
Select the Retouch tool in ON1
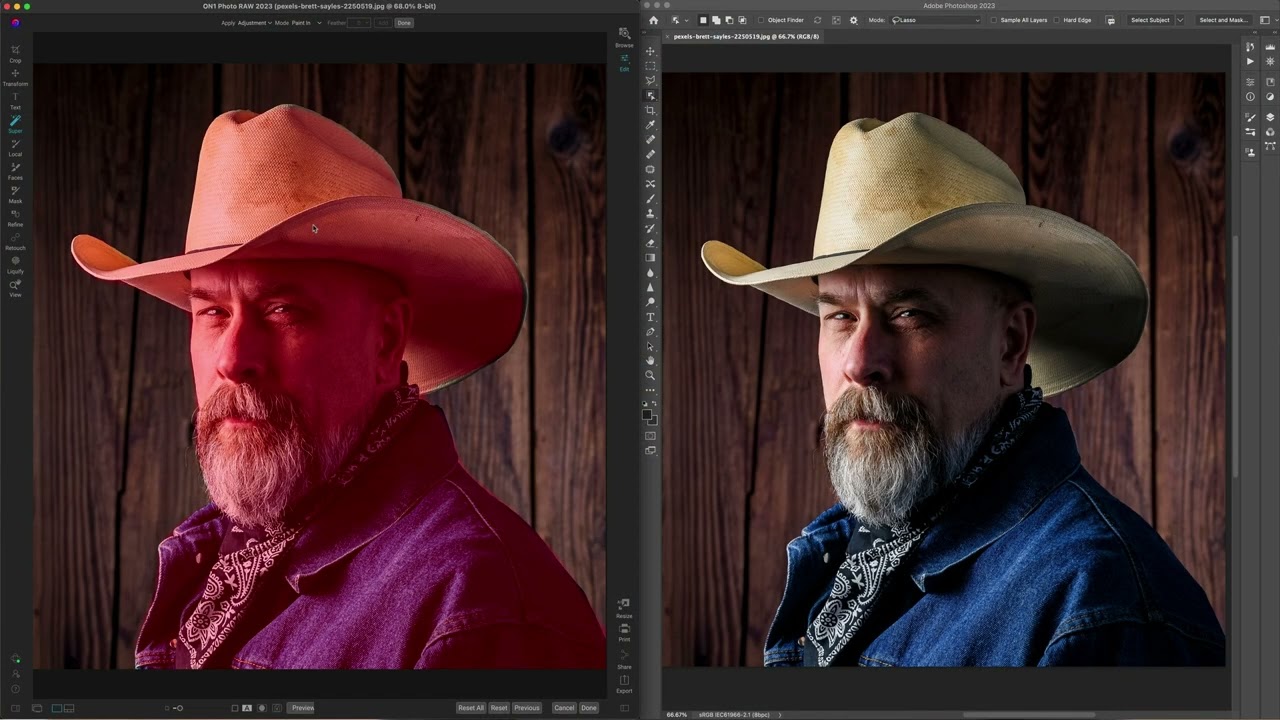click(15, 240)
